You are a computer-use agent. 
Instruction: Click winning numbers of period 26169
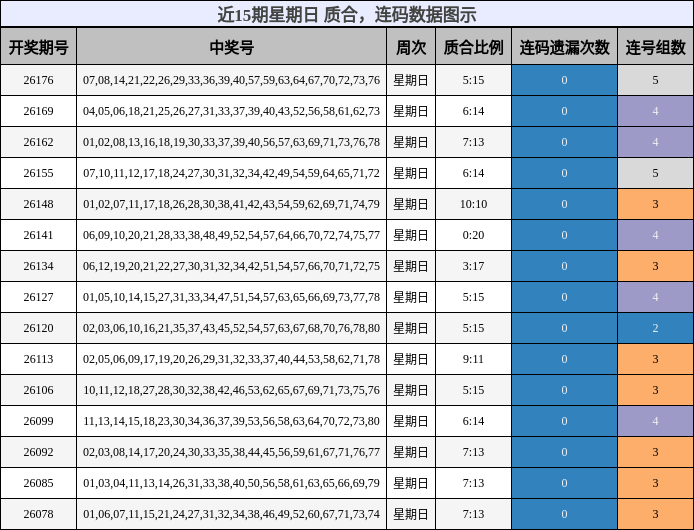click(x=231, y=111)
